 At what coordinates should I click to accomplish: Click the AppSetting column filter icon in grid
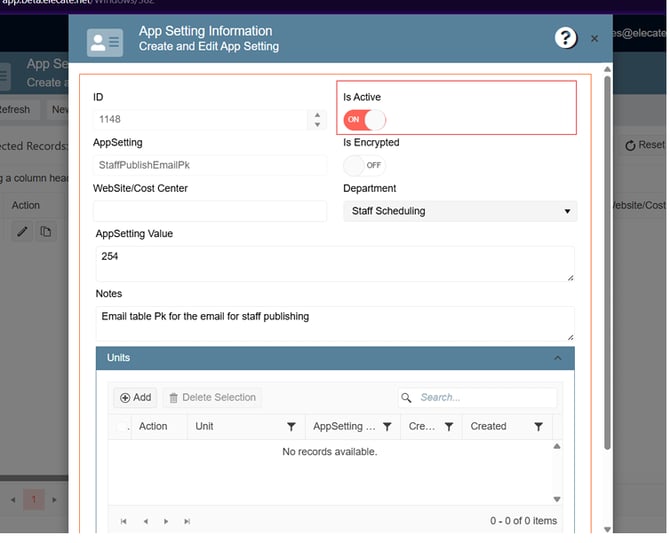pos(387,427)
